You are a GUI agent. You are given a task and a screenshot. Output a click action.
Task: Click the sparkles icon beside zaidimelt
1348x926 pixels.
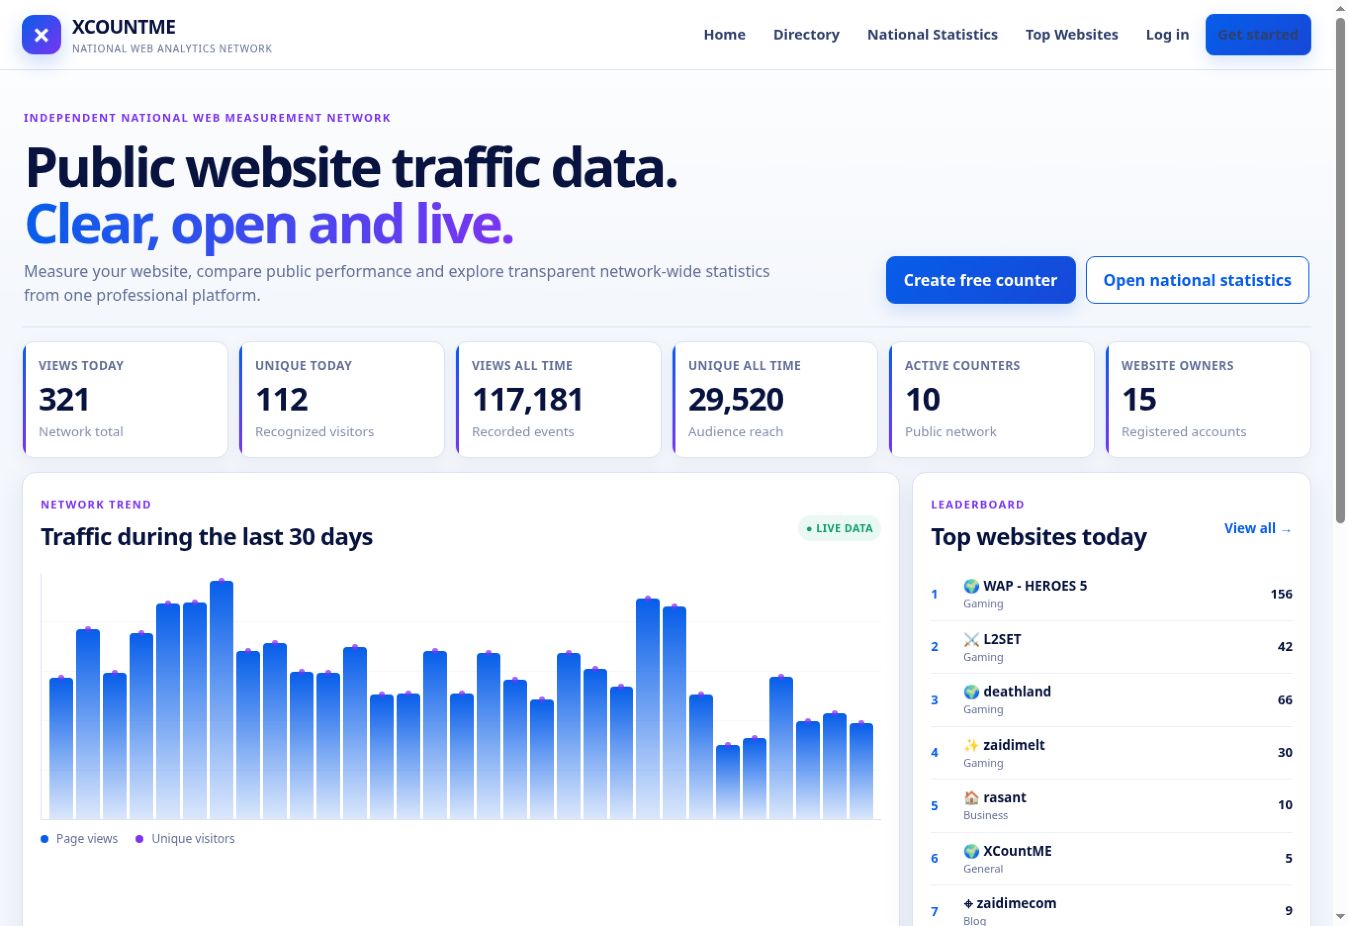point(971,745)
